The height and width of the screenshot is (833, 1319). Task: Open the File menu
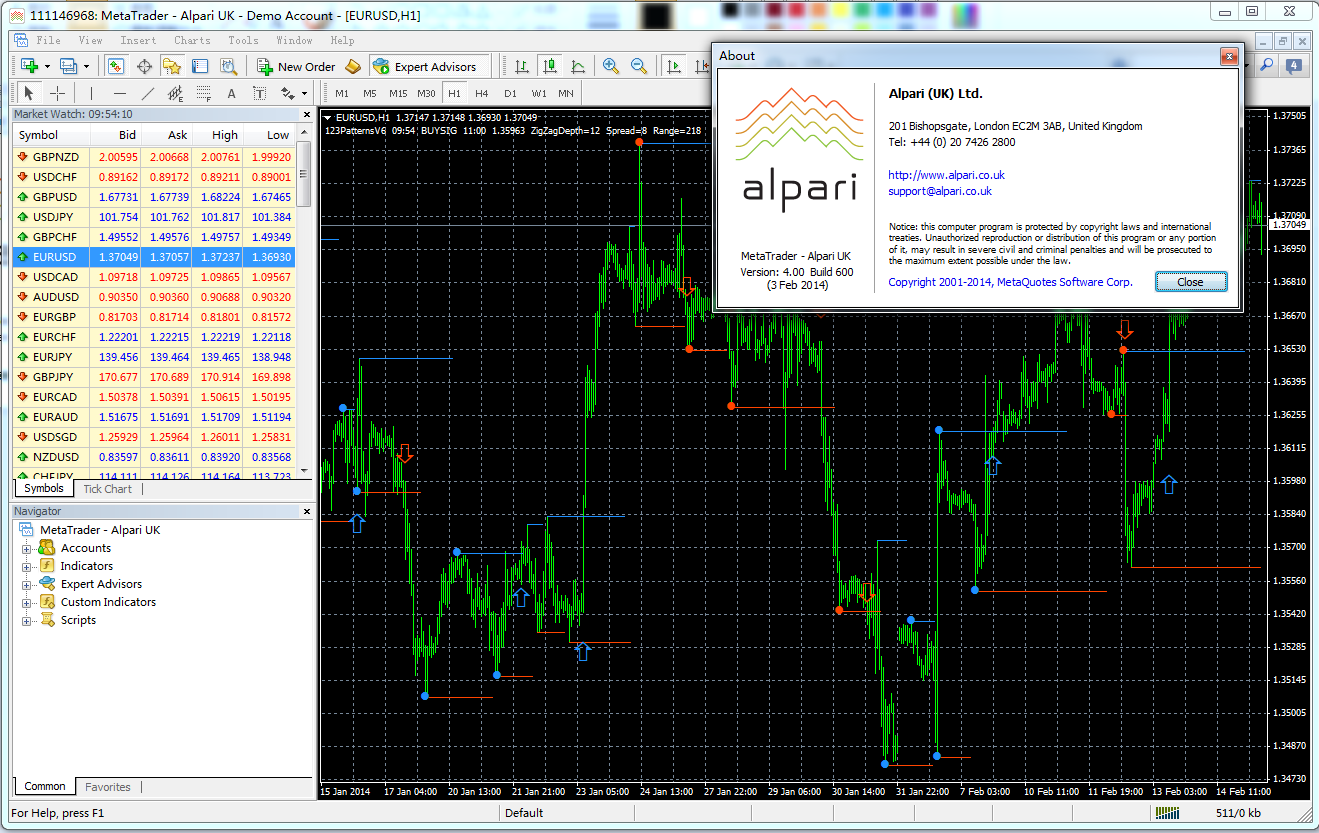point(48,40)
